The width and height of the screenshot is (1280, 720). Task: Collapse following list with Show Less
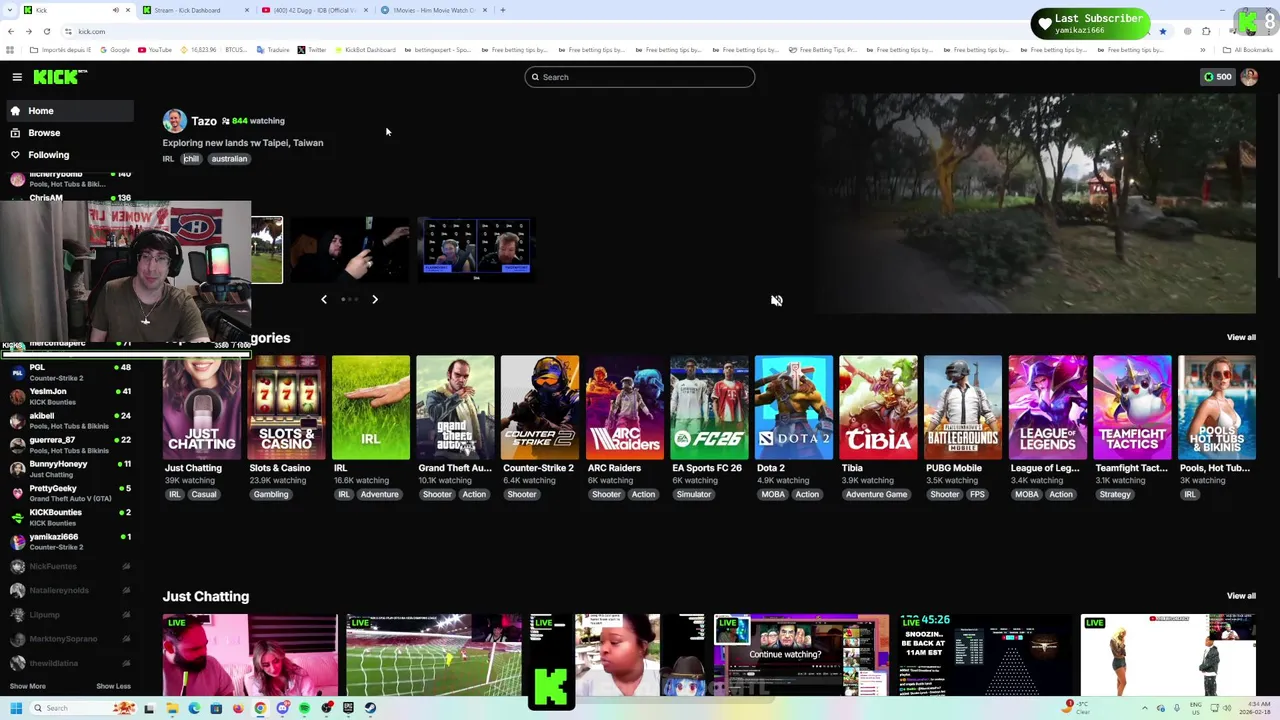pos(113,686)
